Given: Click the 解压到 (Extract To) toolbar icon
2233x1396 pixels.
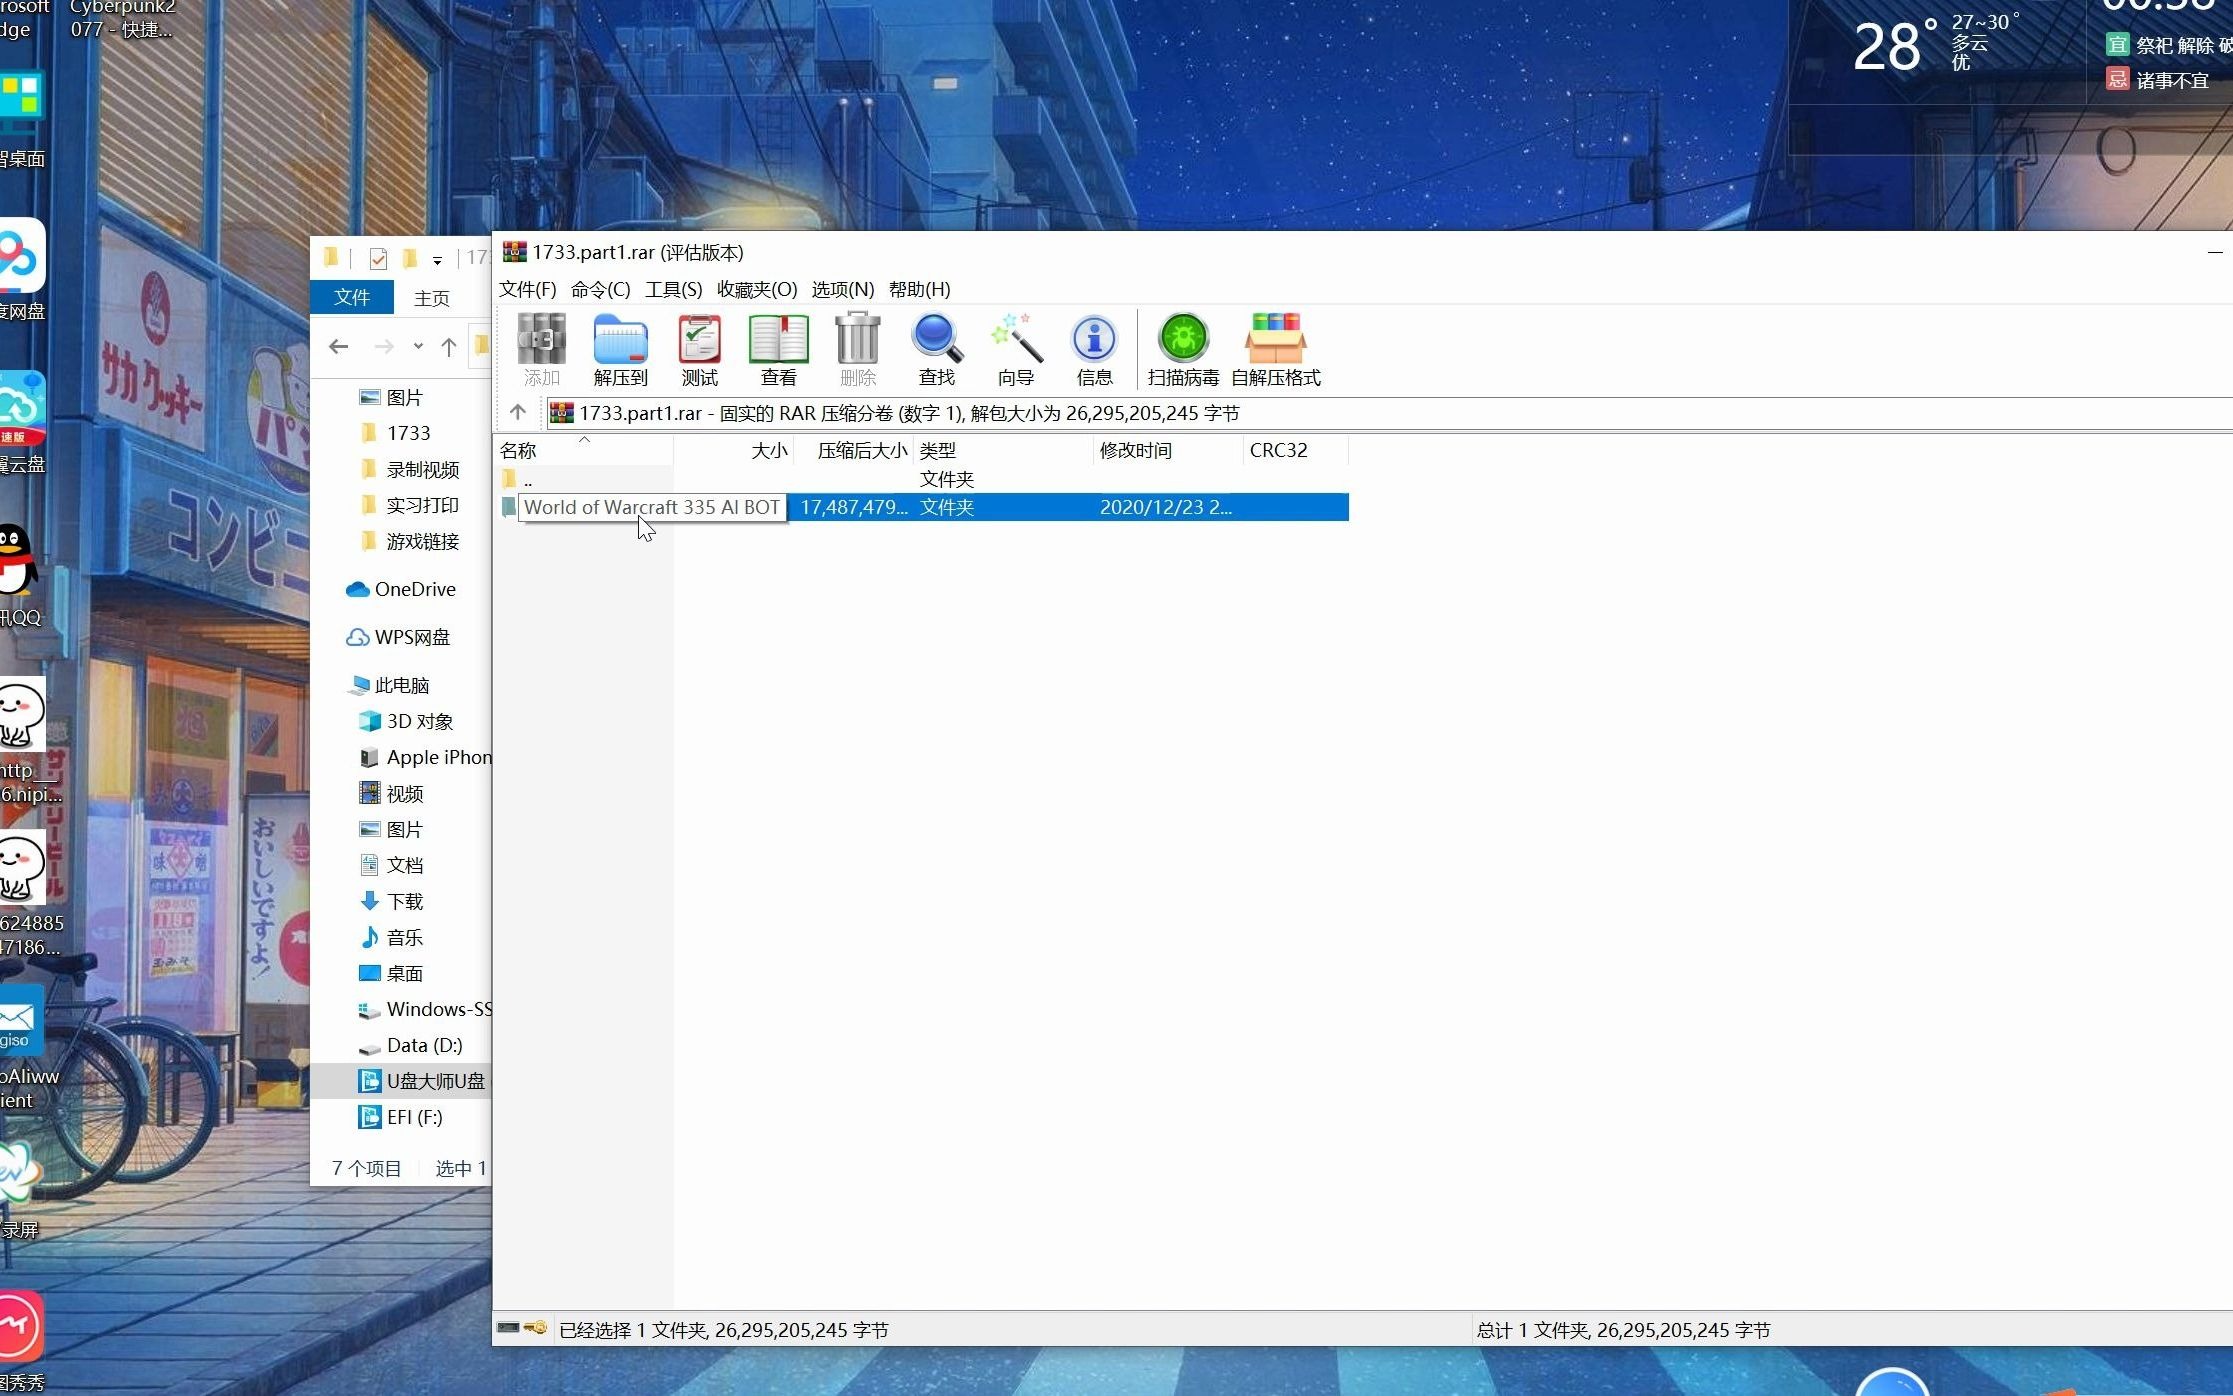Looking at the screenshot, I should (620, 349).
